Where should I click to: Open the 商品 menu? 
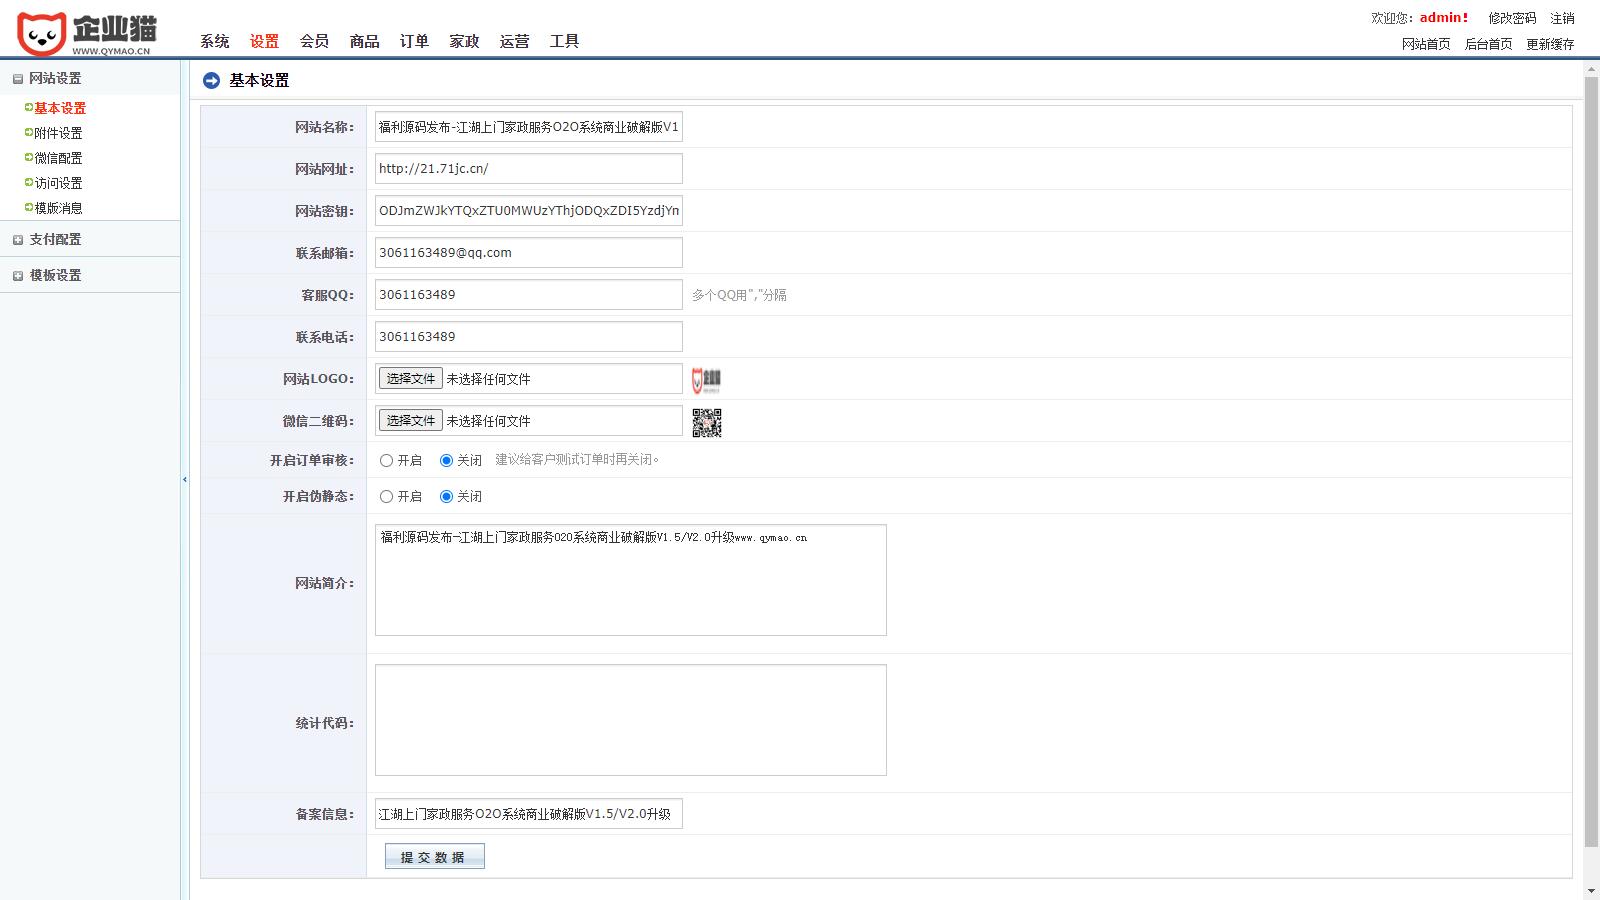coord(363,41)
